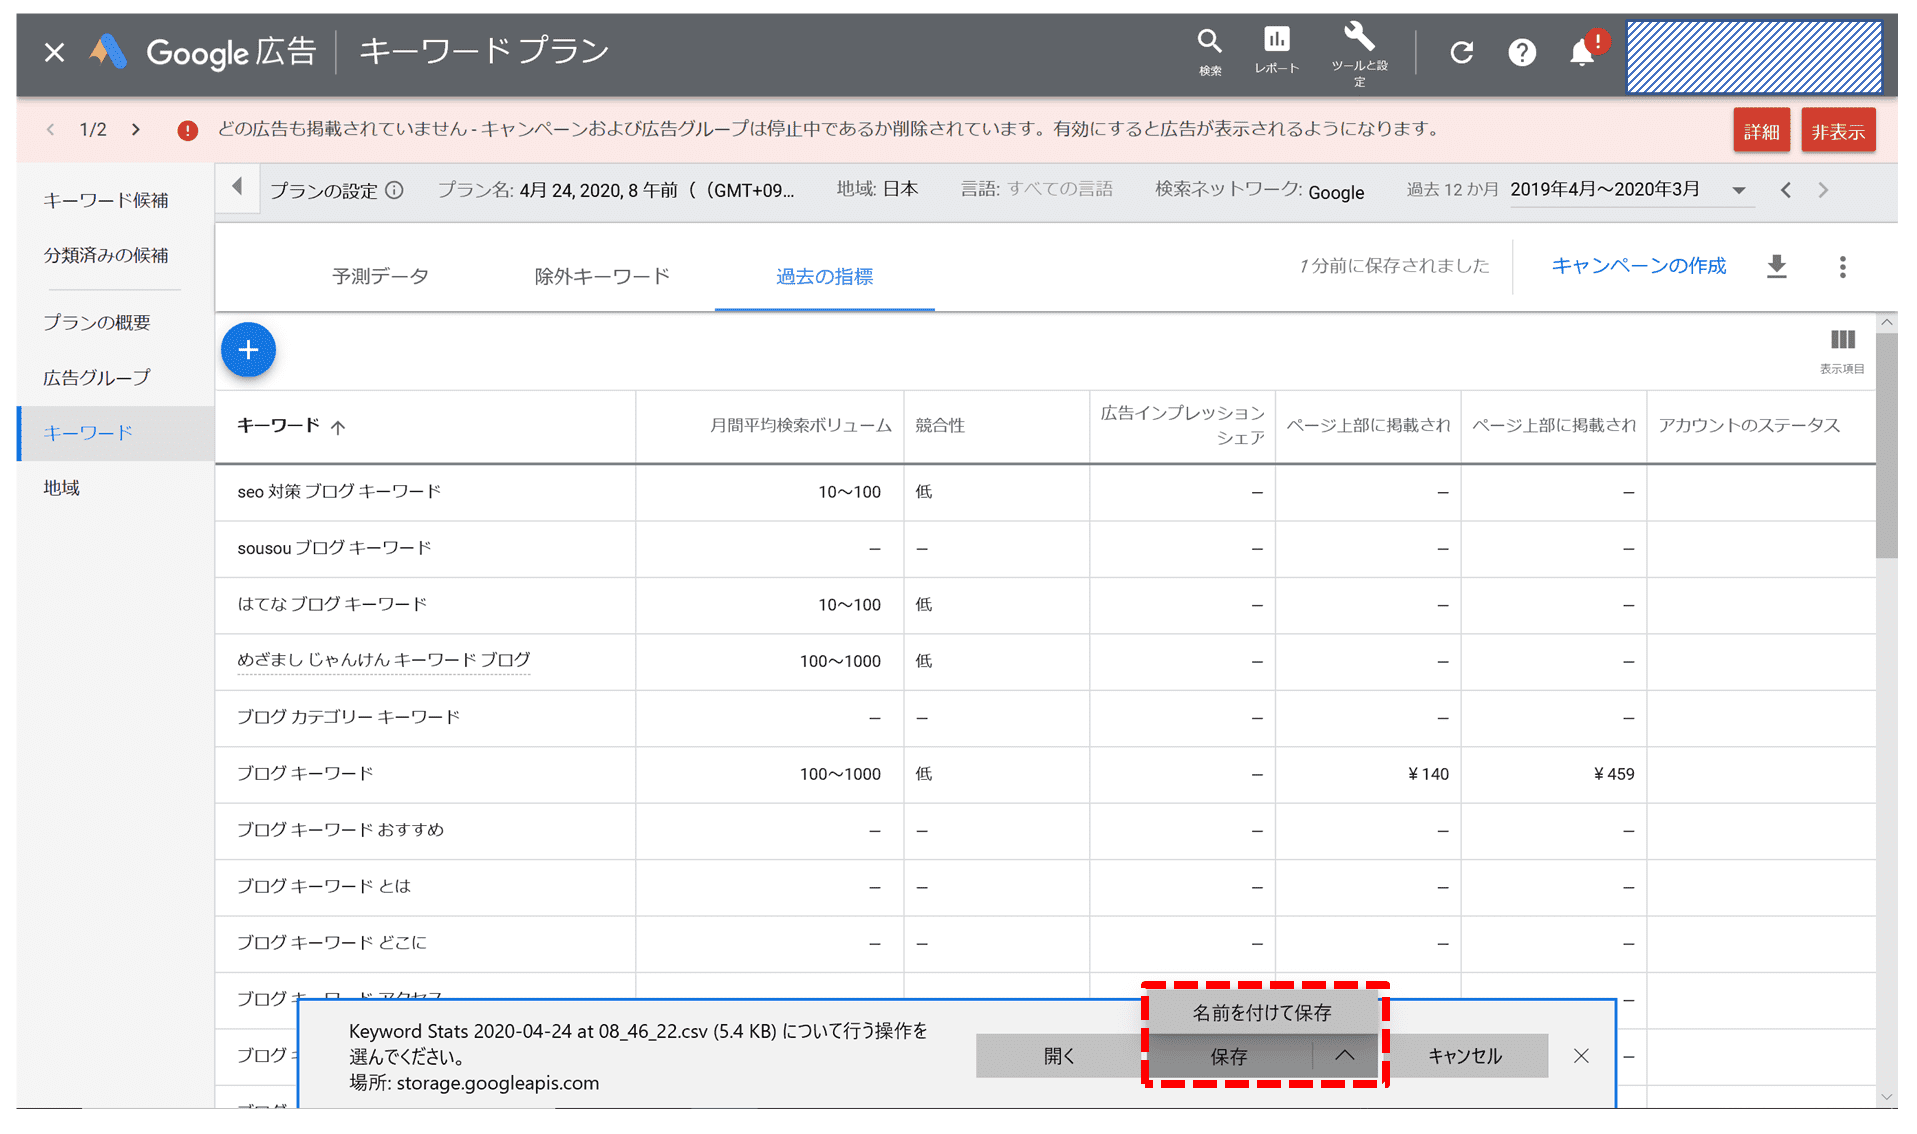Switch to the 過去の指標 tab
The image size is (1917, 1134).
(x=824, y=277)
